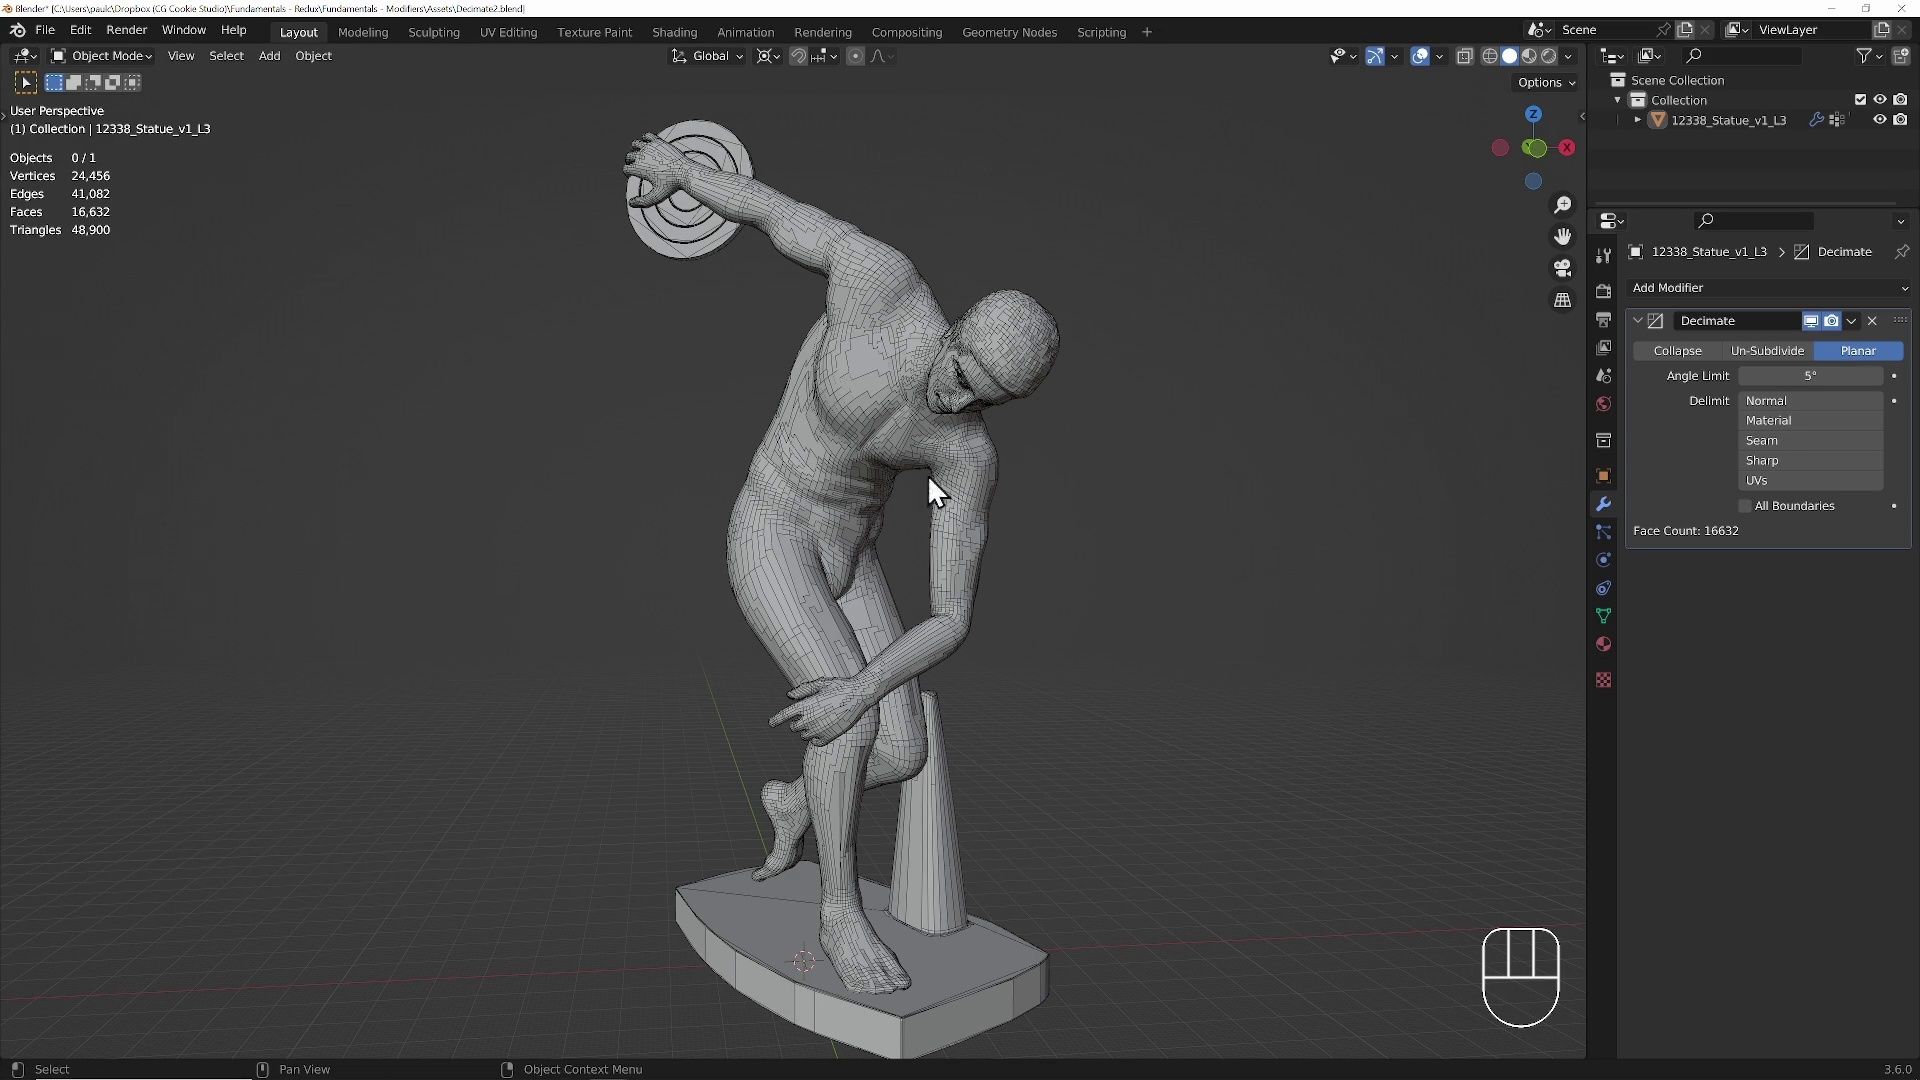Select rendered viewport shading

coord(1548,56)
